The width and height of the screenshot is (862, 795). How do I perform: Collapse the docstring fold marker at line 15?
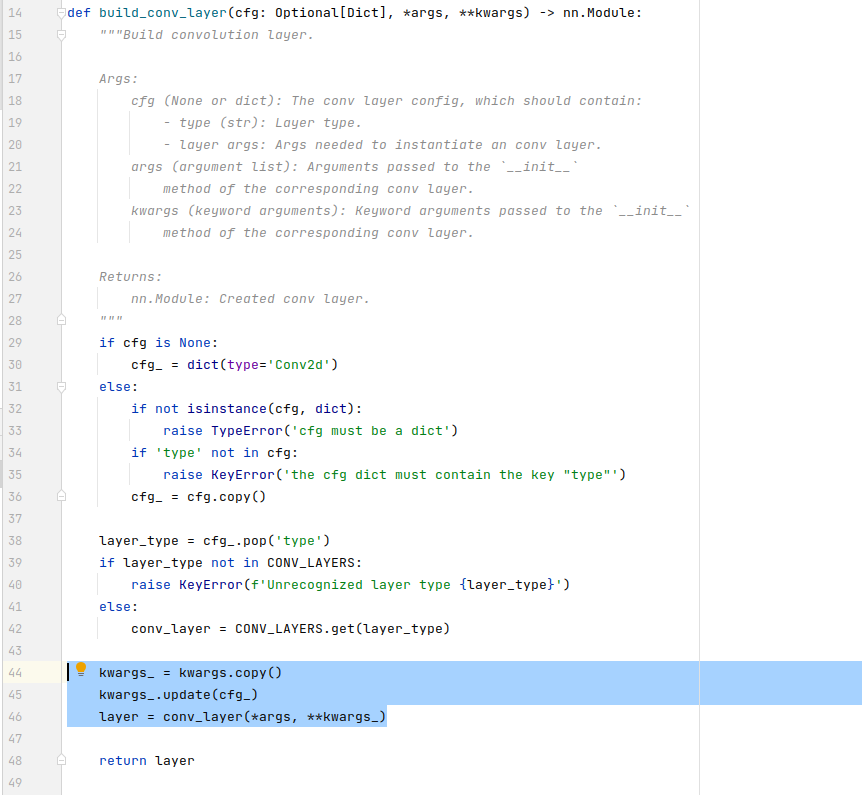62,35
